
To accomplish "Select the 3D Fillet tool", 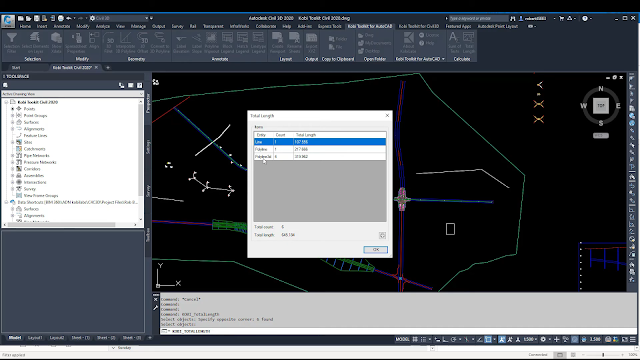I will [x=109, y=43].
